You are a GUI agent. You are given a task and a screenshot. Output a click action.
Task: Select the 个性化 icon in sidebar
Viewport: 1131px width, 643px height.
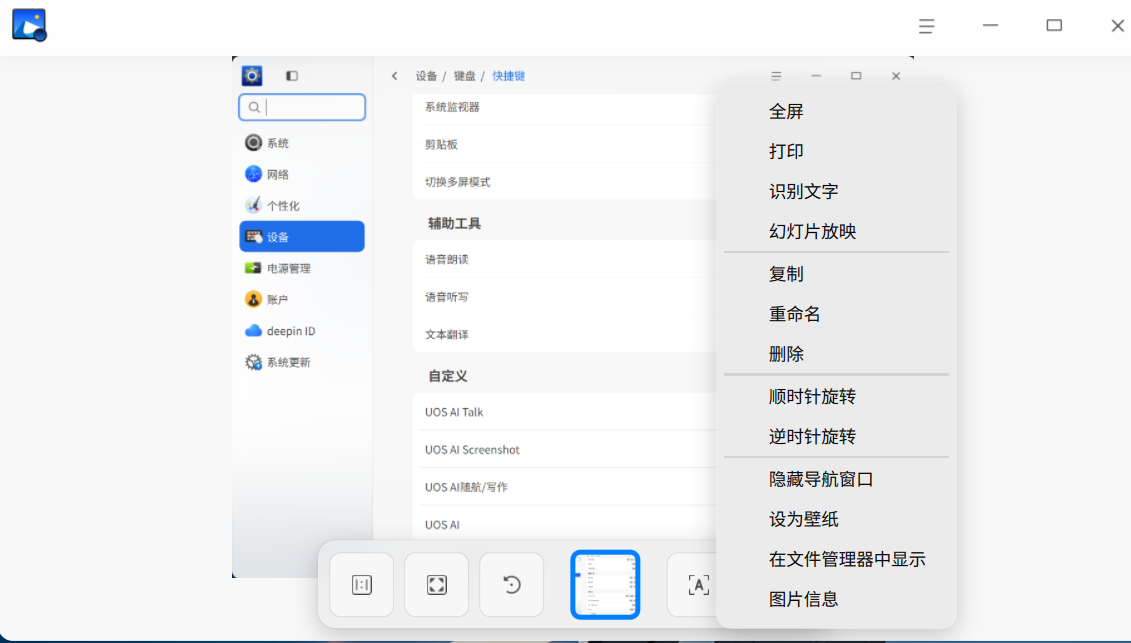[x=253, y=205]
